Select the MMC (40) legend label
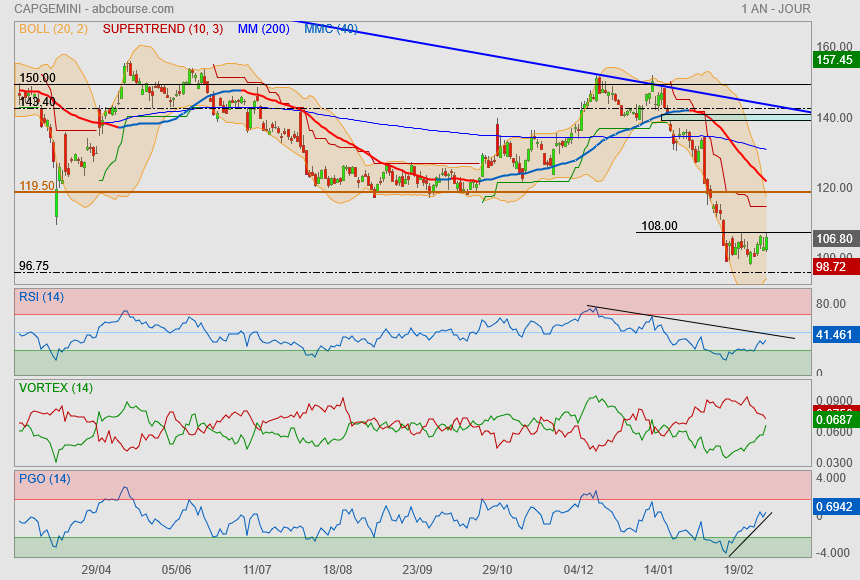 click(331, 29)
